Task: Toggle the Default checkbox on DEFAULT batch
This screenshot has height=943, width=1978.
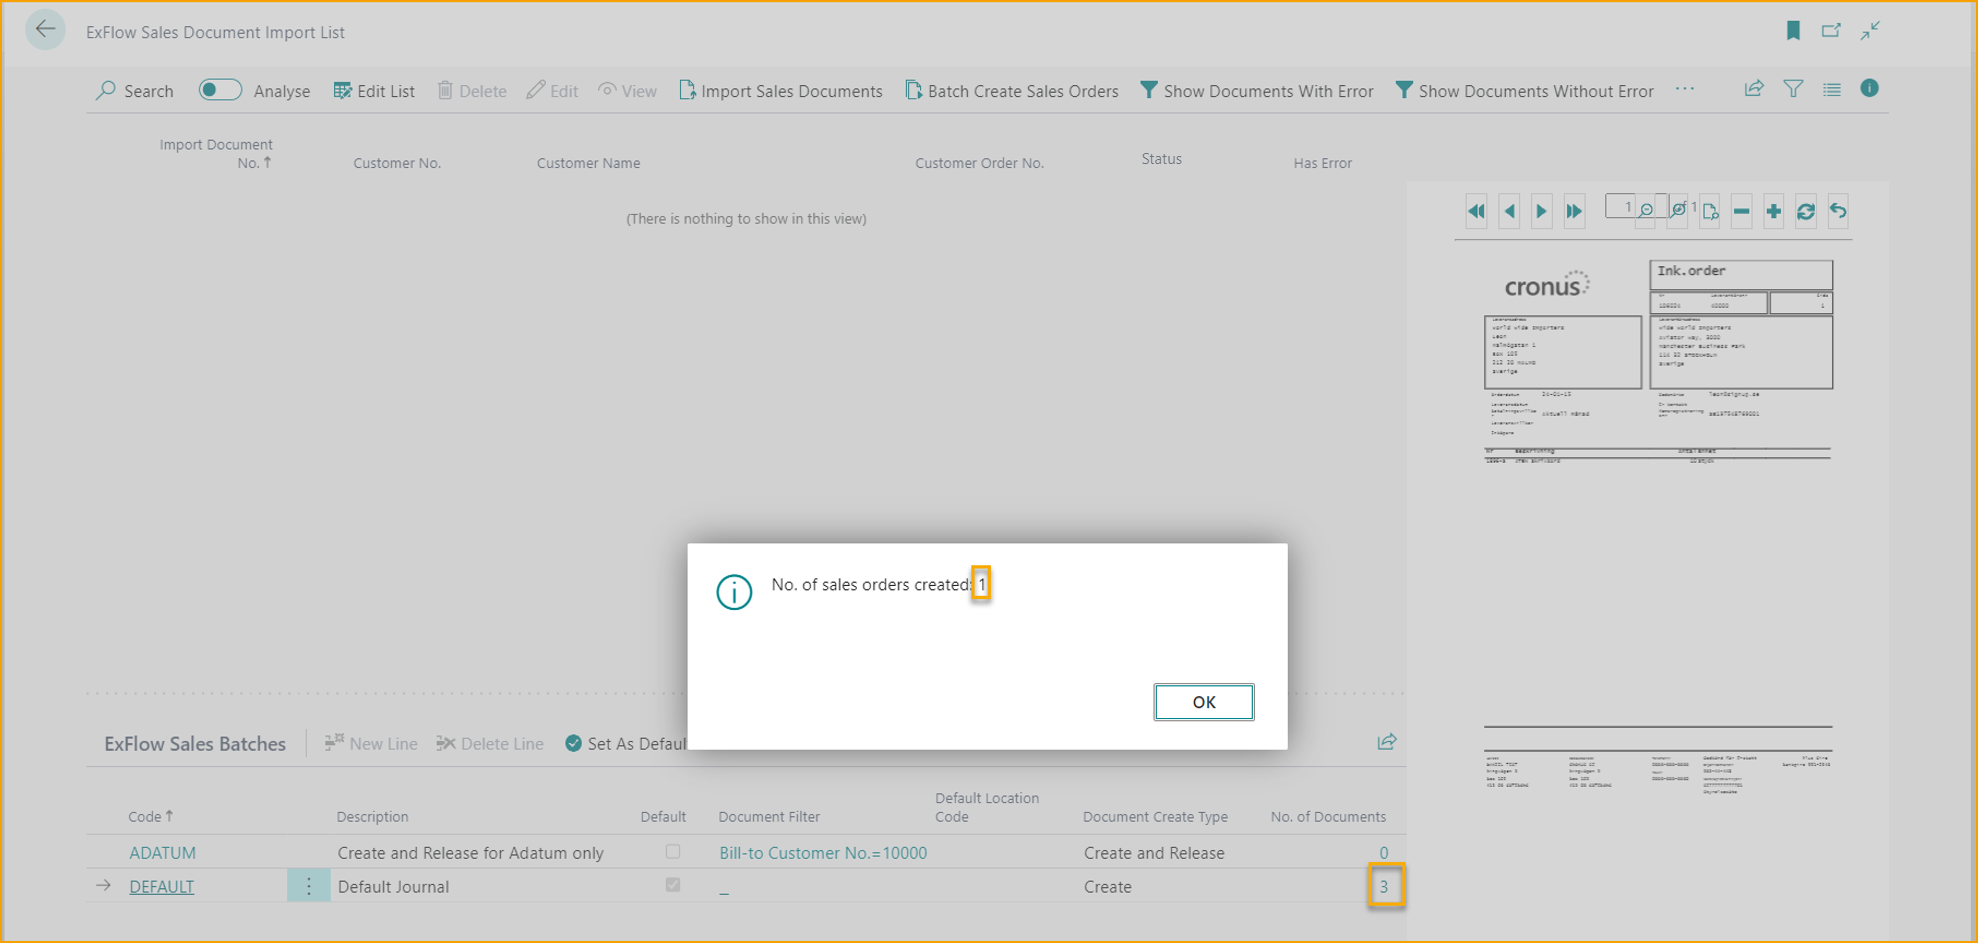Action: coord(673,886)
